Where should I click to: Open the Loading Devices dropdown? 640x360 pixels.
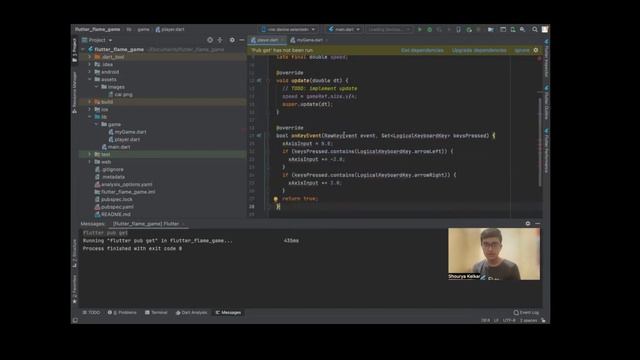[x=389, y=29]
